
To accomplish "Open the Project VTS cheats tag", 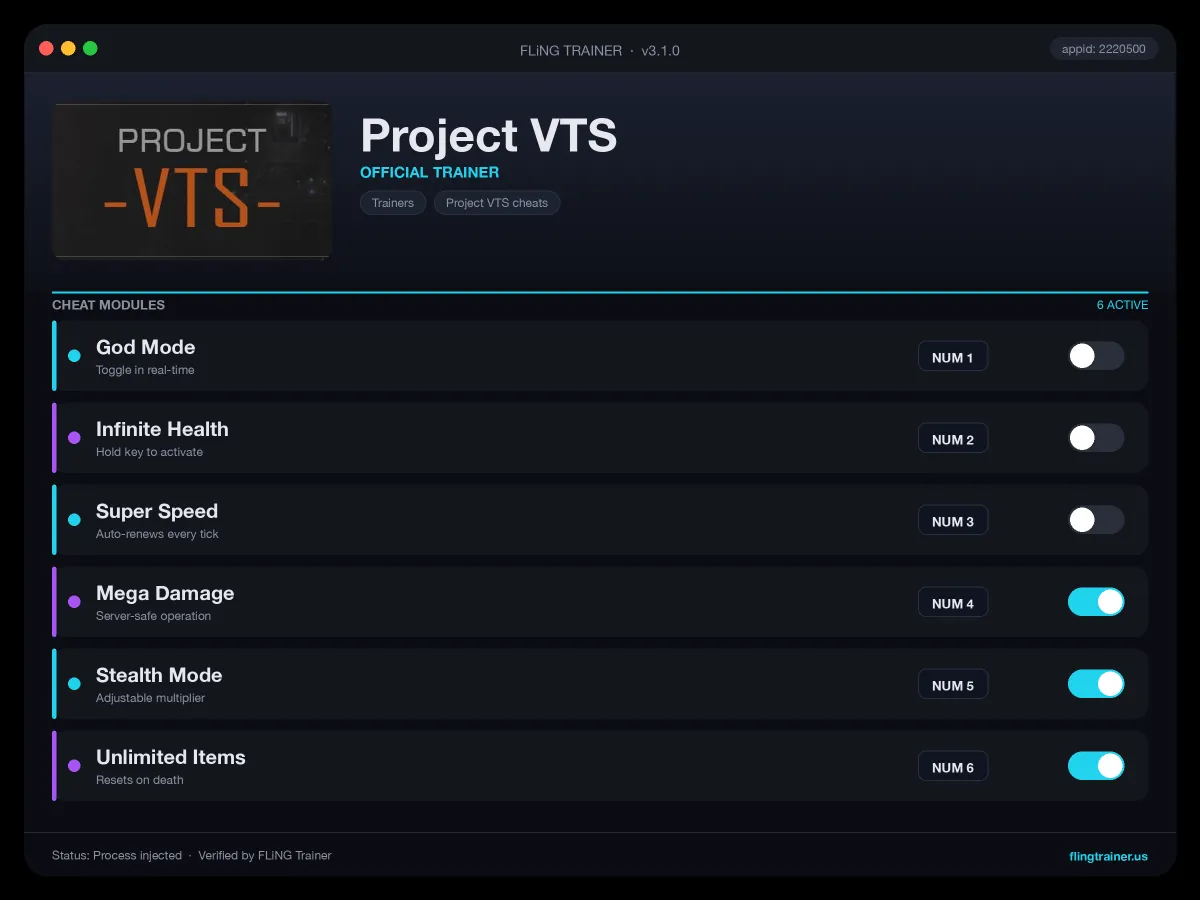I will 497,203.
